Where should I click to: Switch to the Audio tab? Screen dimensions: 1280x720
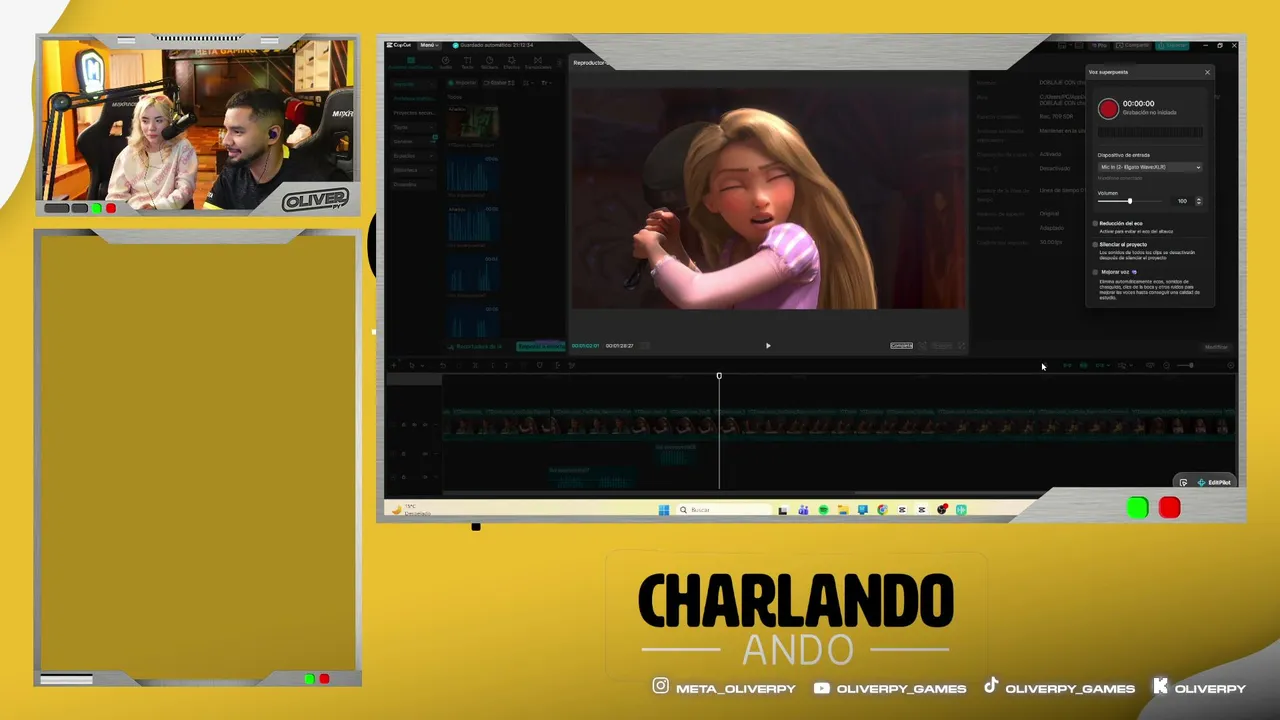click(446, 63)
